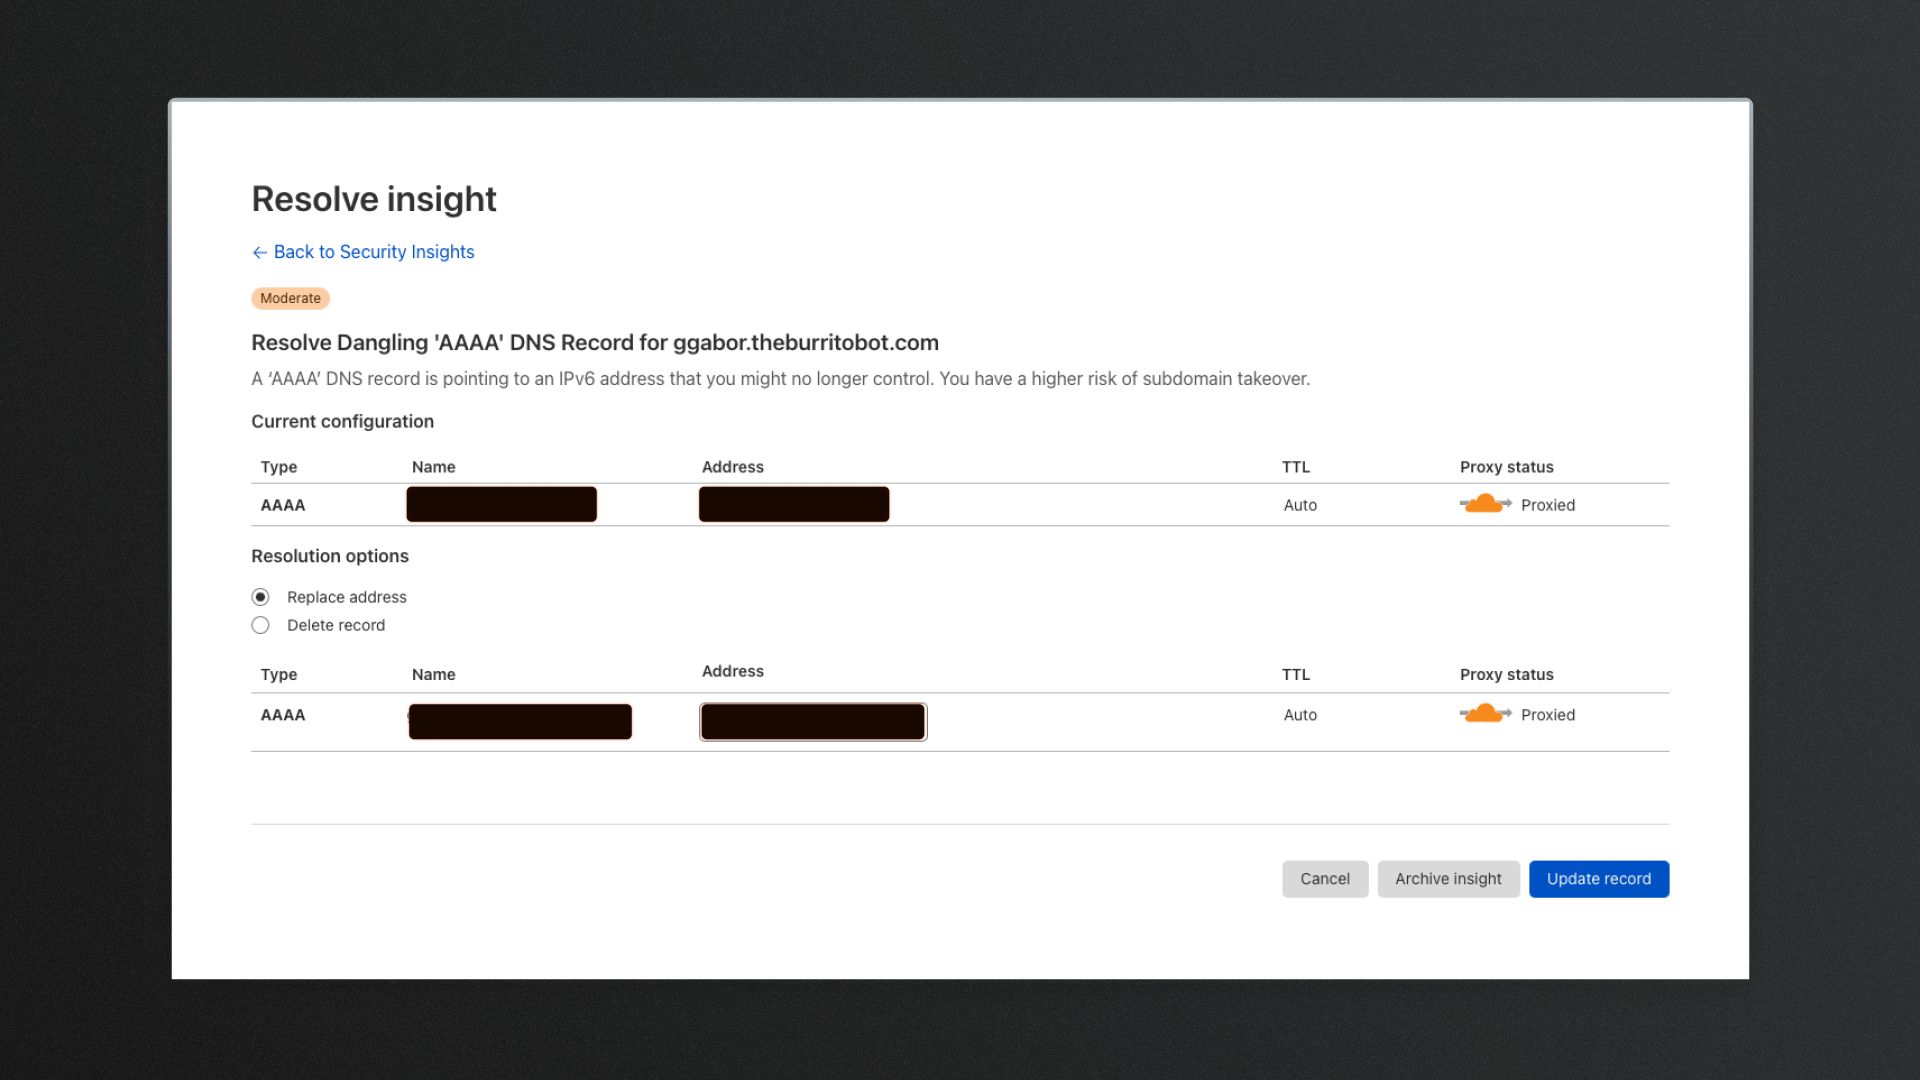Click the redacted Address in Current configuration
This screenshot has height=1080, width=1920.
(x=794, y=504)
